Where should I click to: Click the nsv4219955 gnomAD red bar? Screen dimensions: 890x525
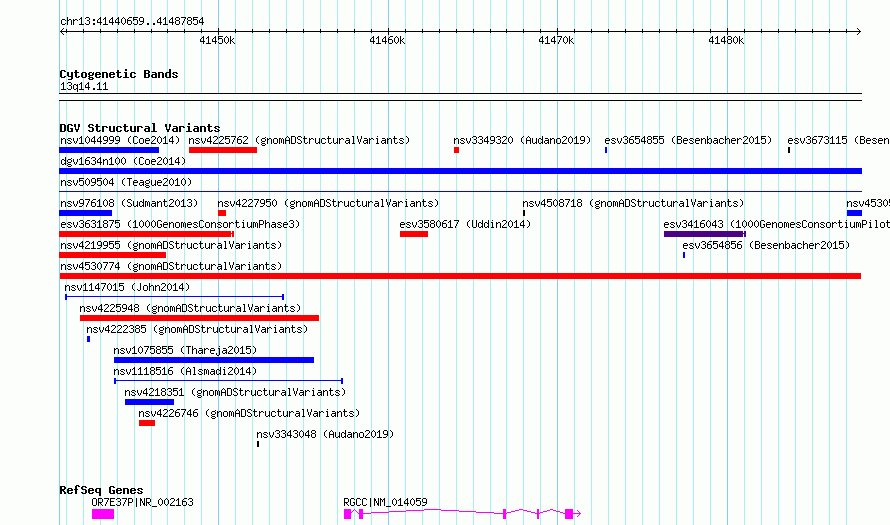coord(112,255)
